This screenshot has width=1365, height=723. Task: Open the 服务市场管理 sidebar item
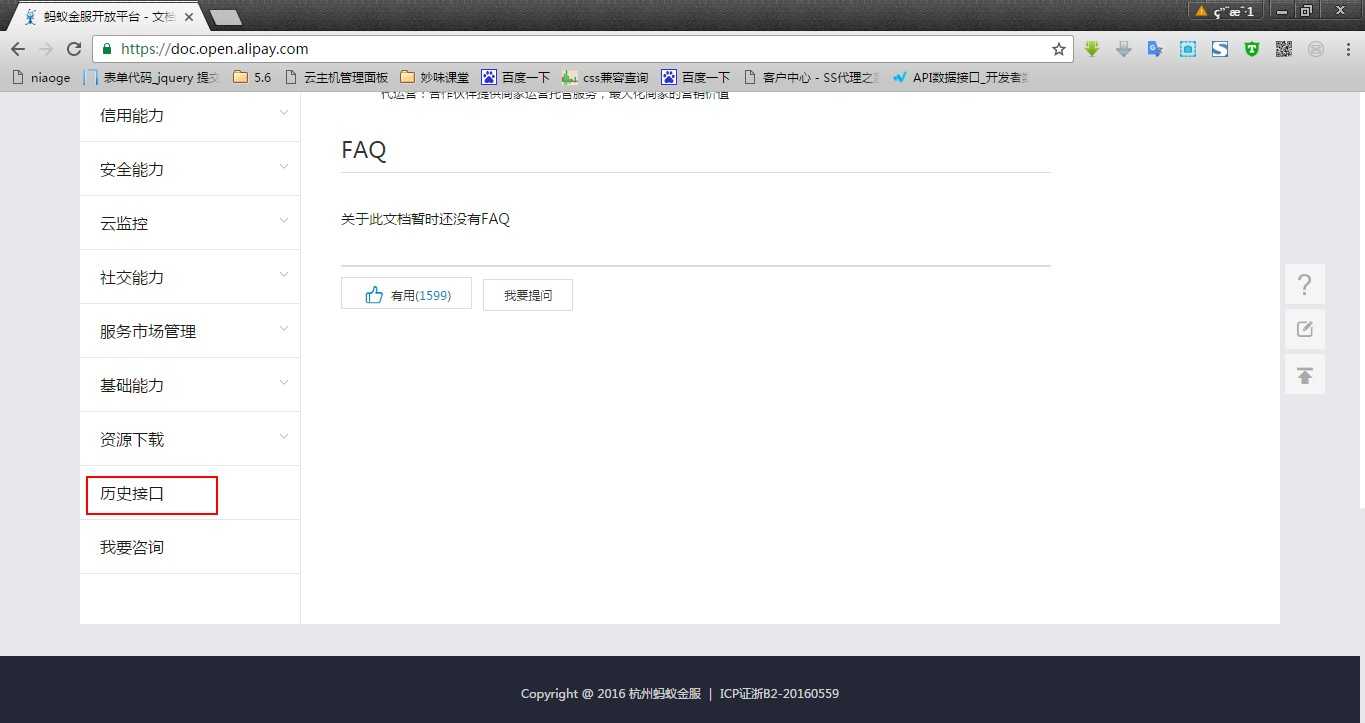pos(190,331)
